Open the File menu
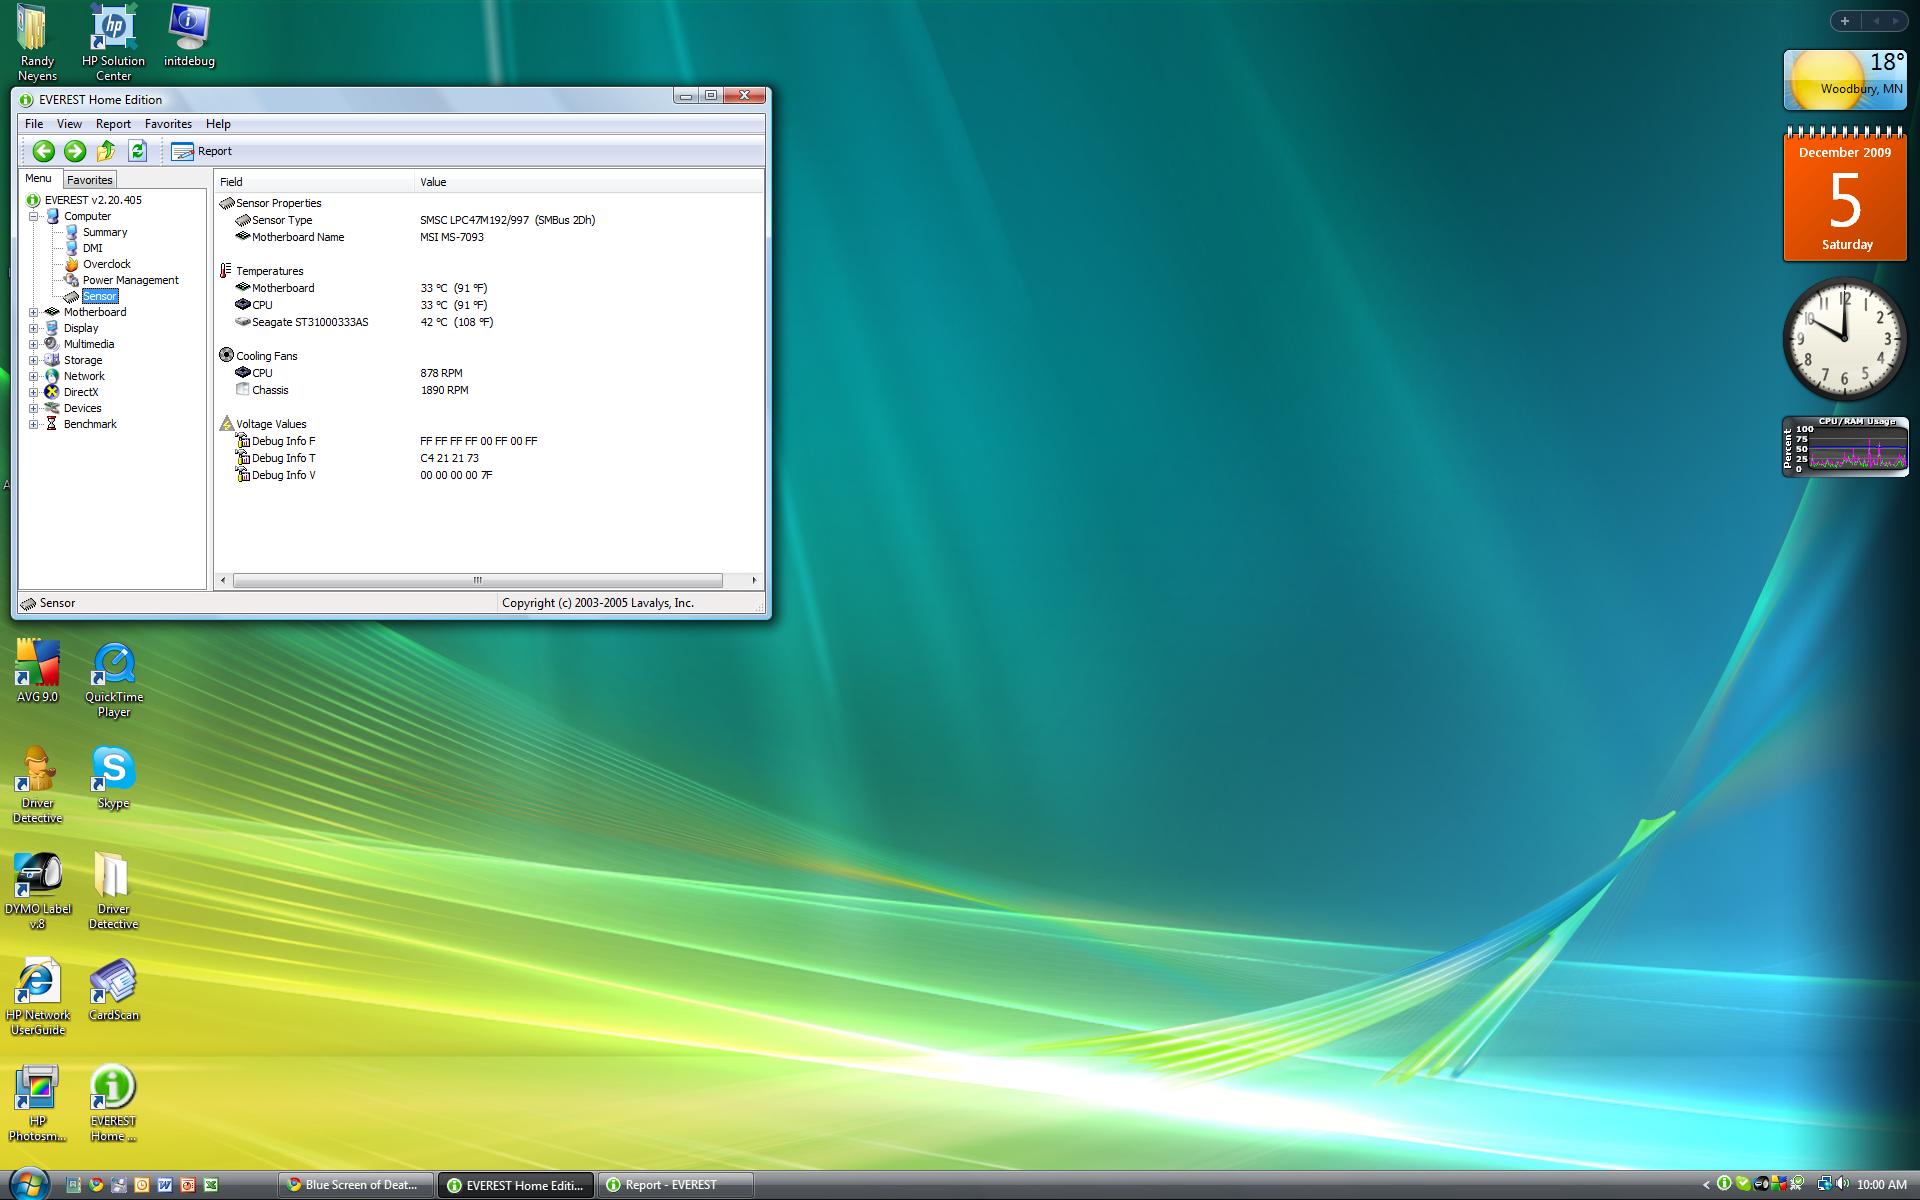1920x1200 pixels. click(x=34, y=124)
